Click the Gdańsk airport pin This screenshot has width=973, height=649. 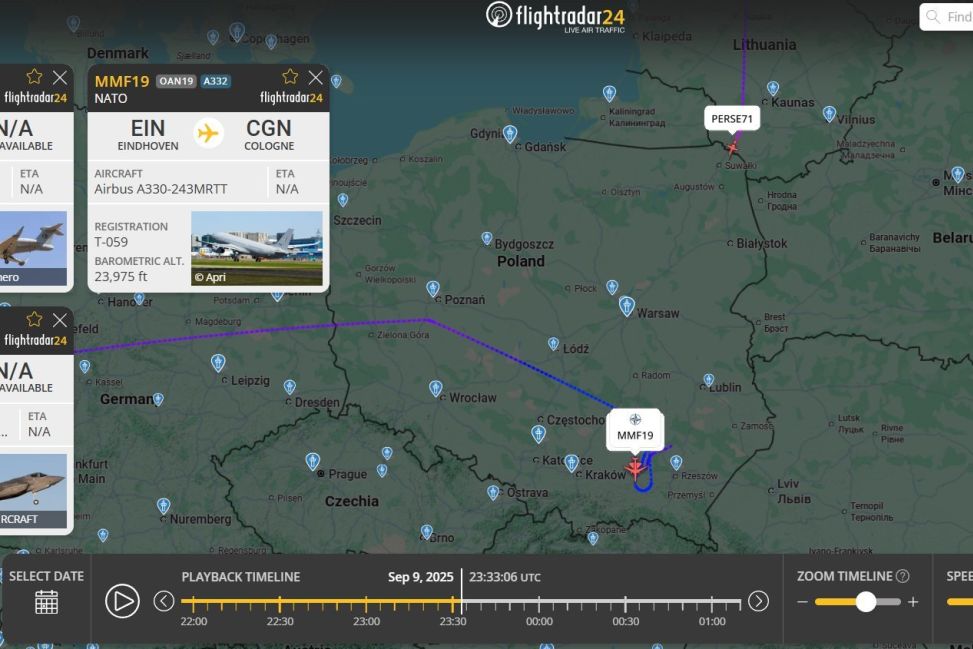(510, 134)
